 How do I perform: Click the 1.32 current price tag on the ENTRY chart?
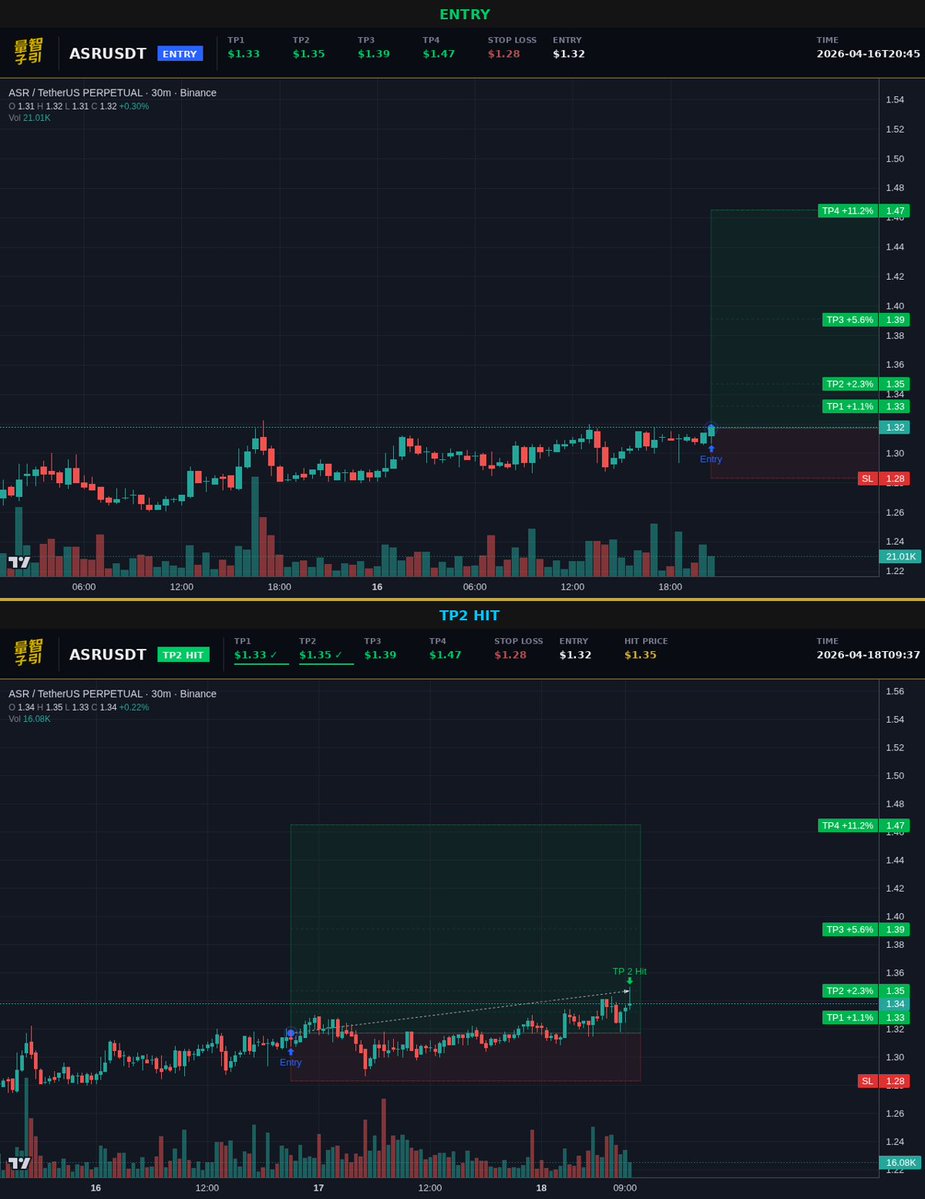[x=894, y=427]
